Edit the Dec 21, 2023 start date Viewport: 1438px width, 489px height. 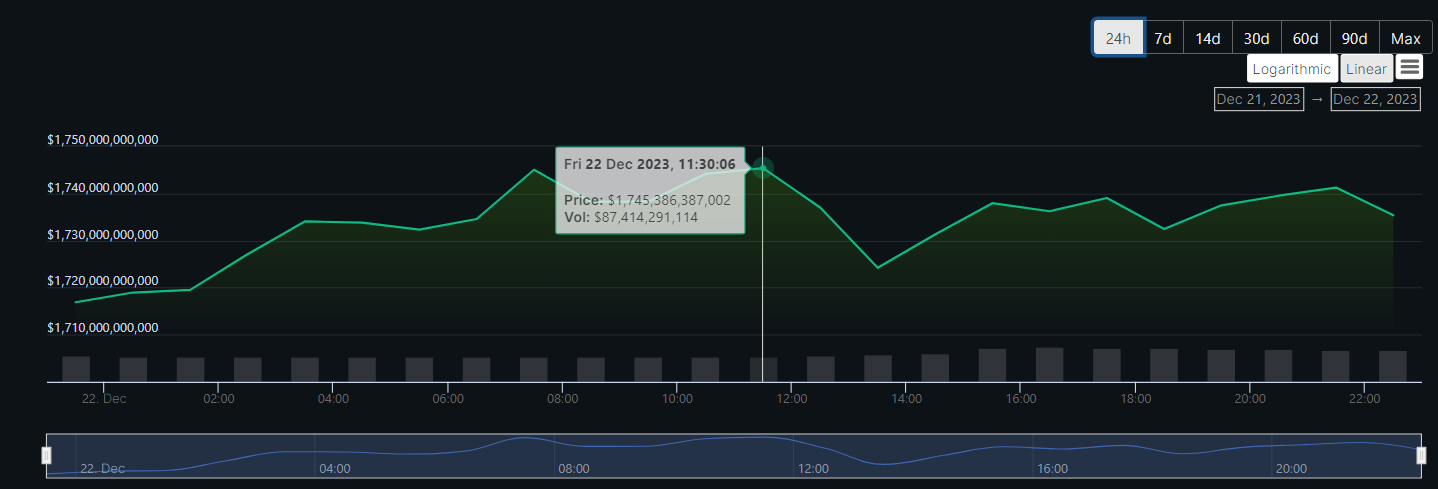click(x=1258, y=99)
